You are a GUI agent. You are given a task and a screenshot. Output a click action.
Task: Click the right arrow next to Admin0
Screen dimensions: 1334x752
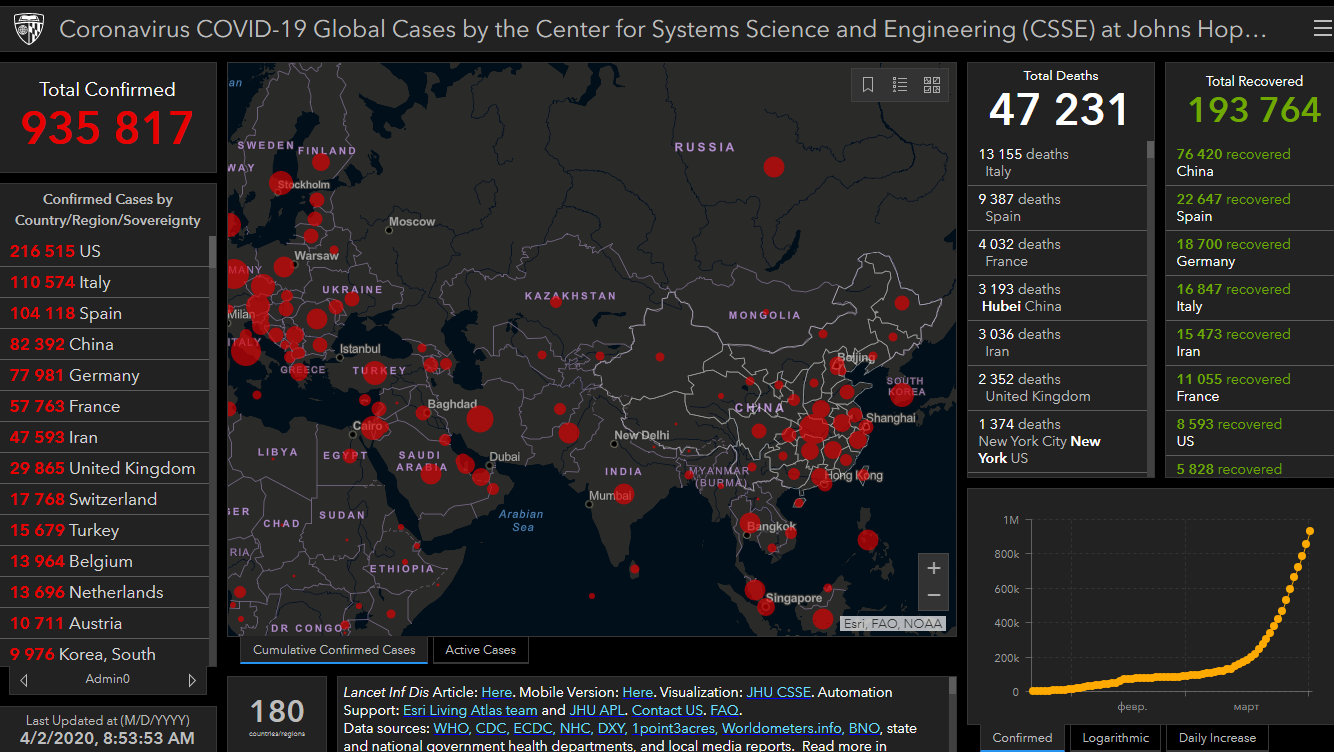pyautogui.click(x=192, y=680)
